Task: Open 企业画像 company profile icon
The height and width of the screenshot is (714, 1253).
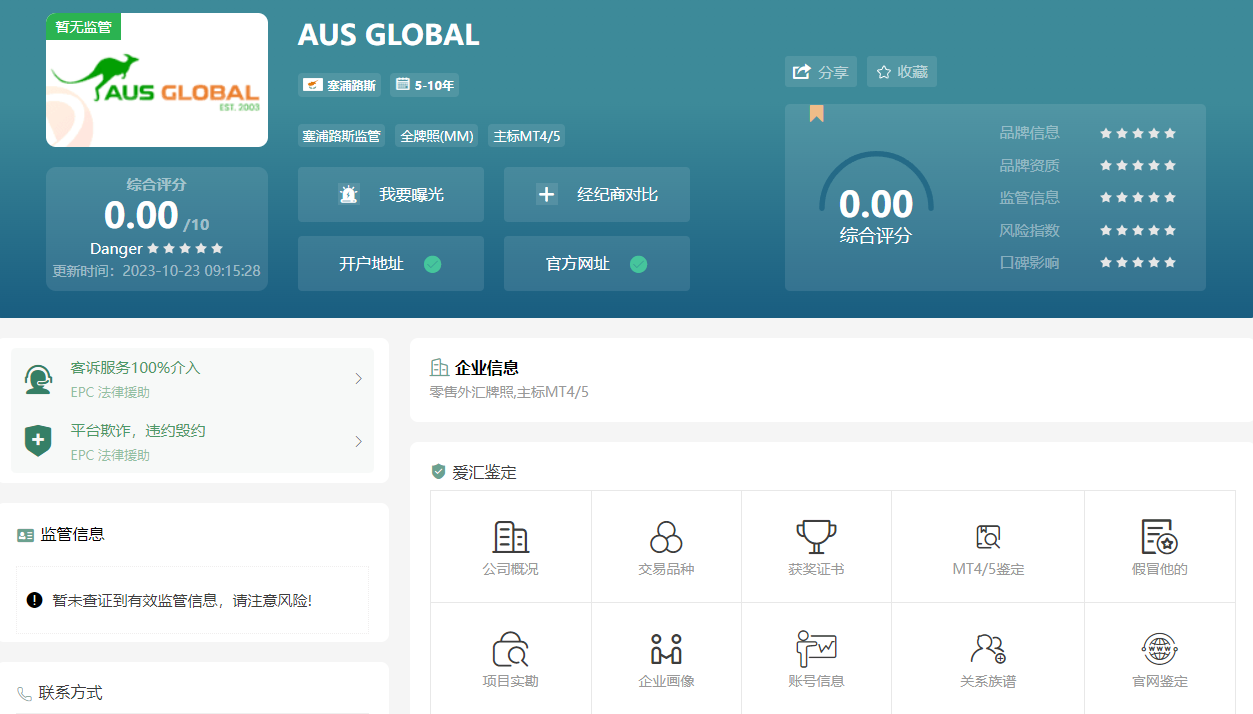Action: [666, 650]
